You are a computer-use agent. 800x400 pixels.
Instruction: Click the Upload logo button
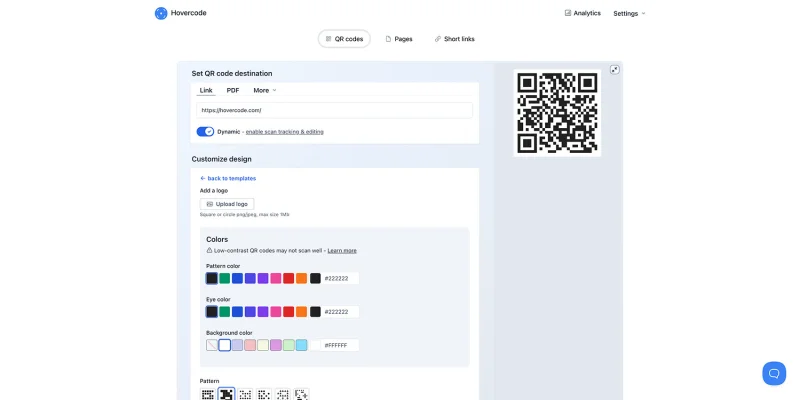pos(227,204)
